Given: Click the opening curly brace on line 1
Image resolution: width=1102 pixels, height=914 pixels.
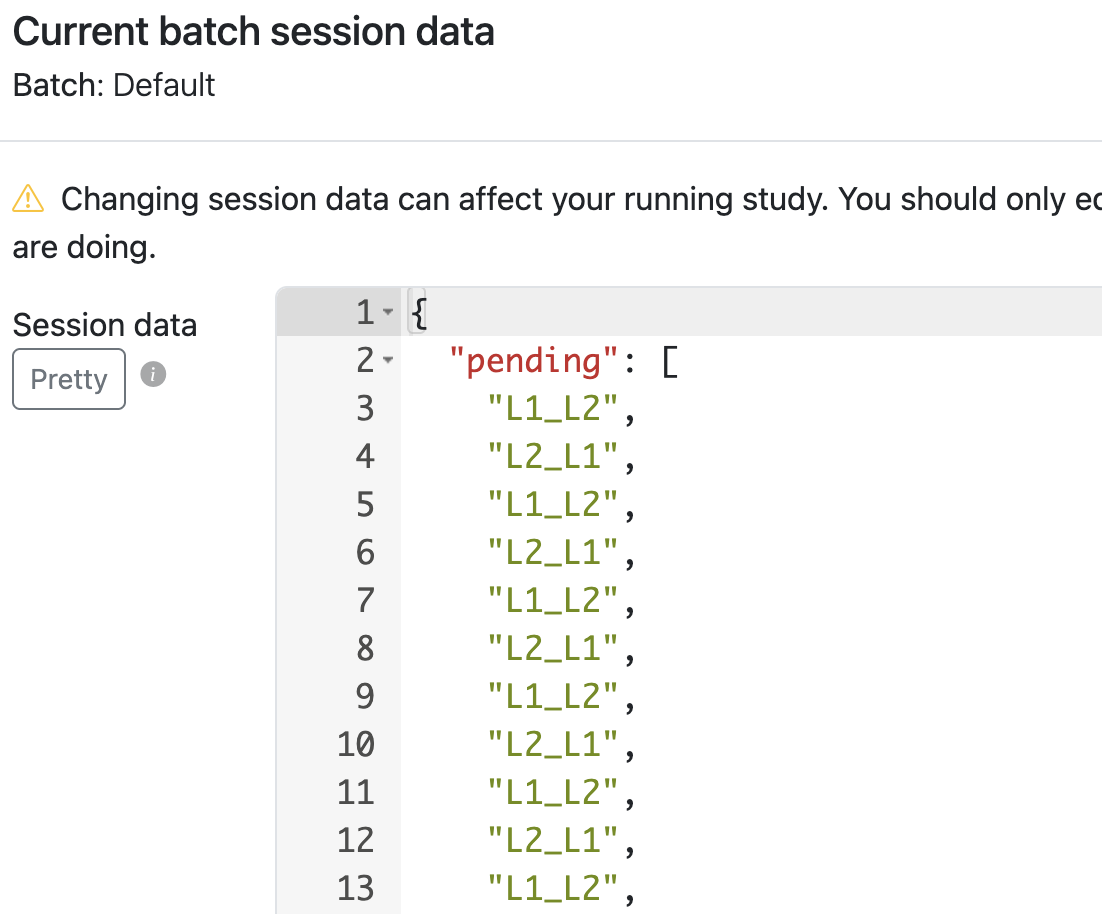Looking at the screenshot, I should pyautogui.click(x=419, y=314).
